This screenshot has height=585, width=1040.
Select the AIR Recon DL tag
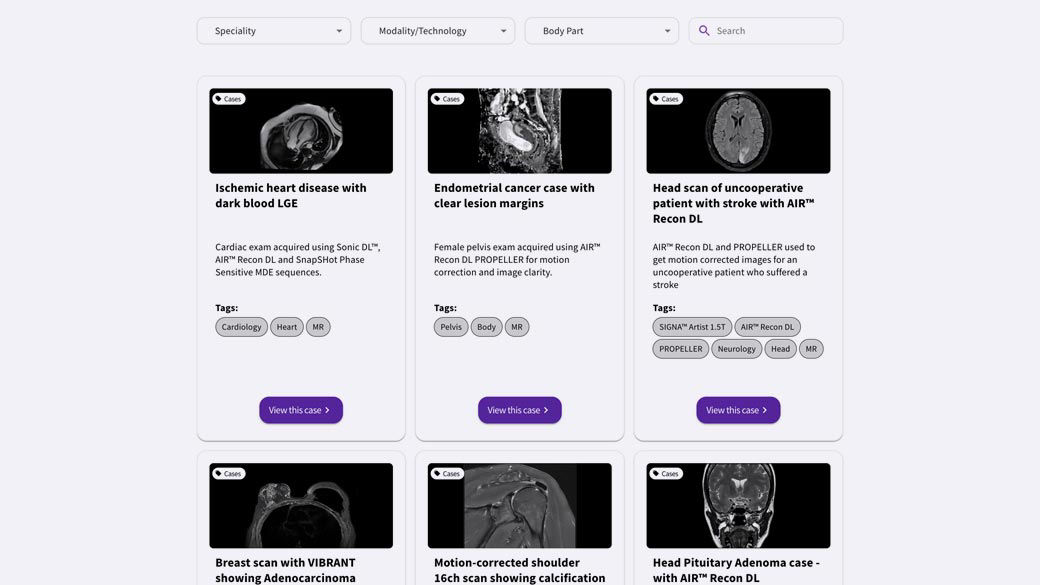pyautogui.click(x=767, y=327)
